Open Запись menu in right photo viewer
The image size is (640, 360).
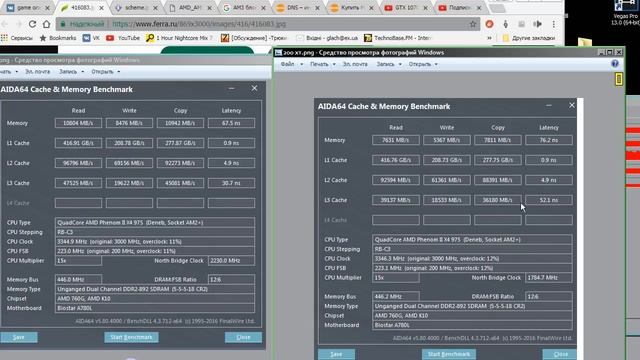[x=389, y=64]
